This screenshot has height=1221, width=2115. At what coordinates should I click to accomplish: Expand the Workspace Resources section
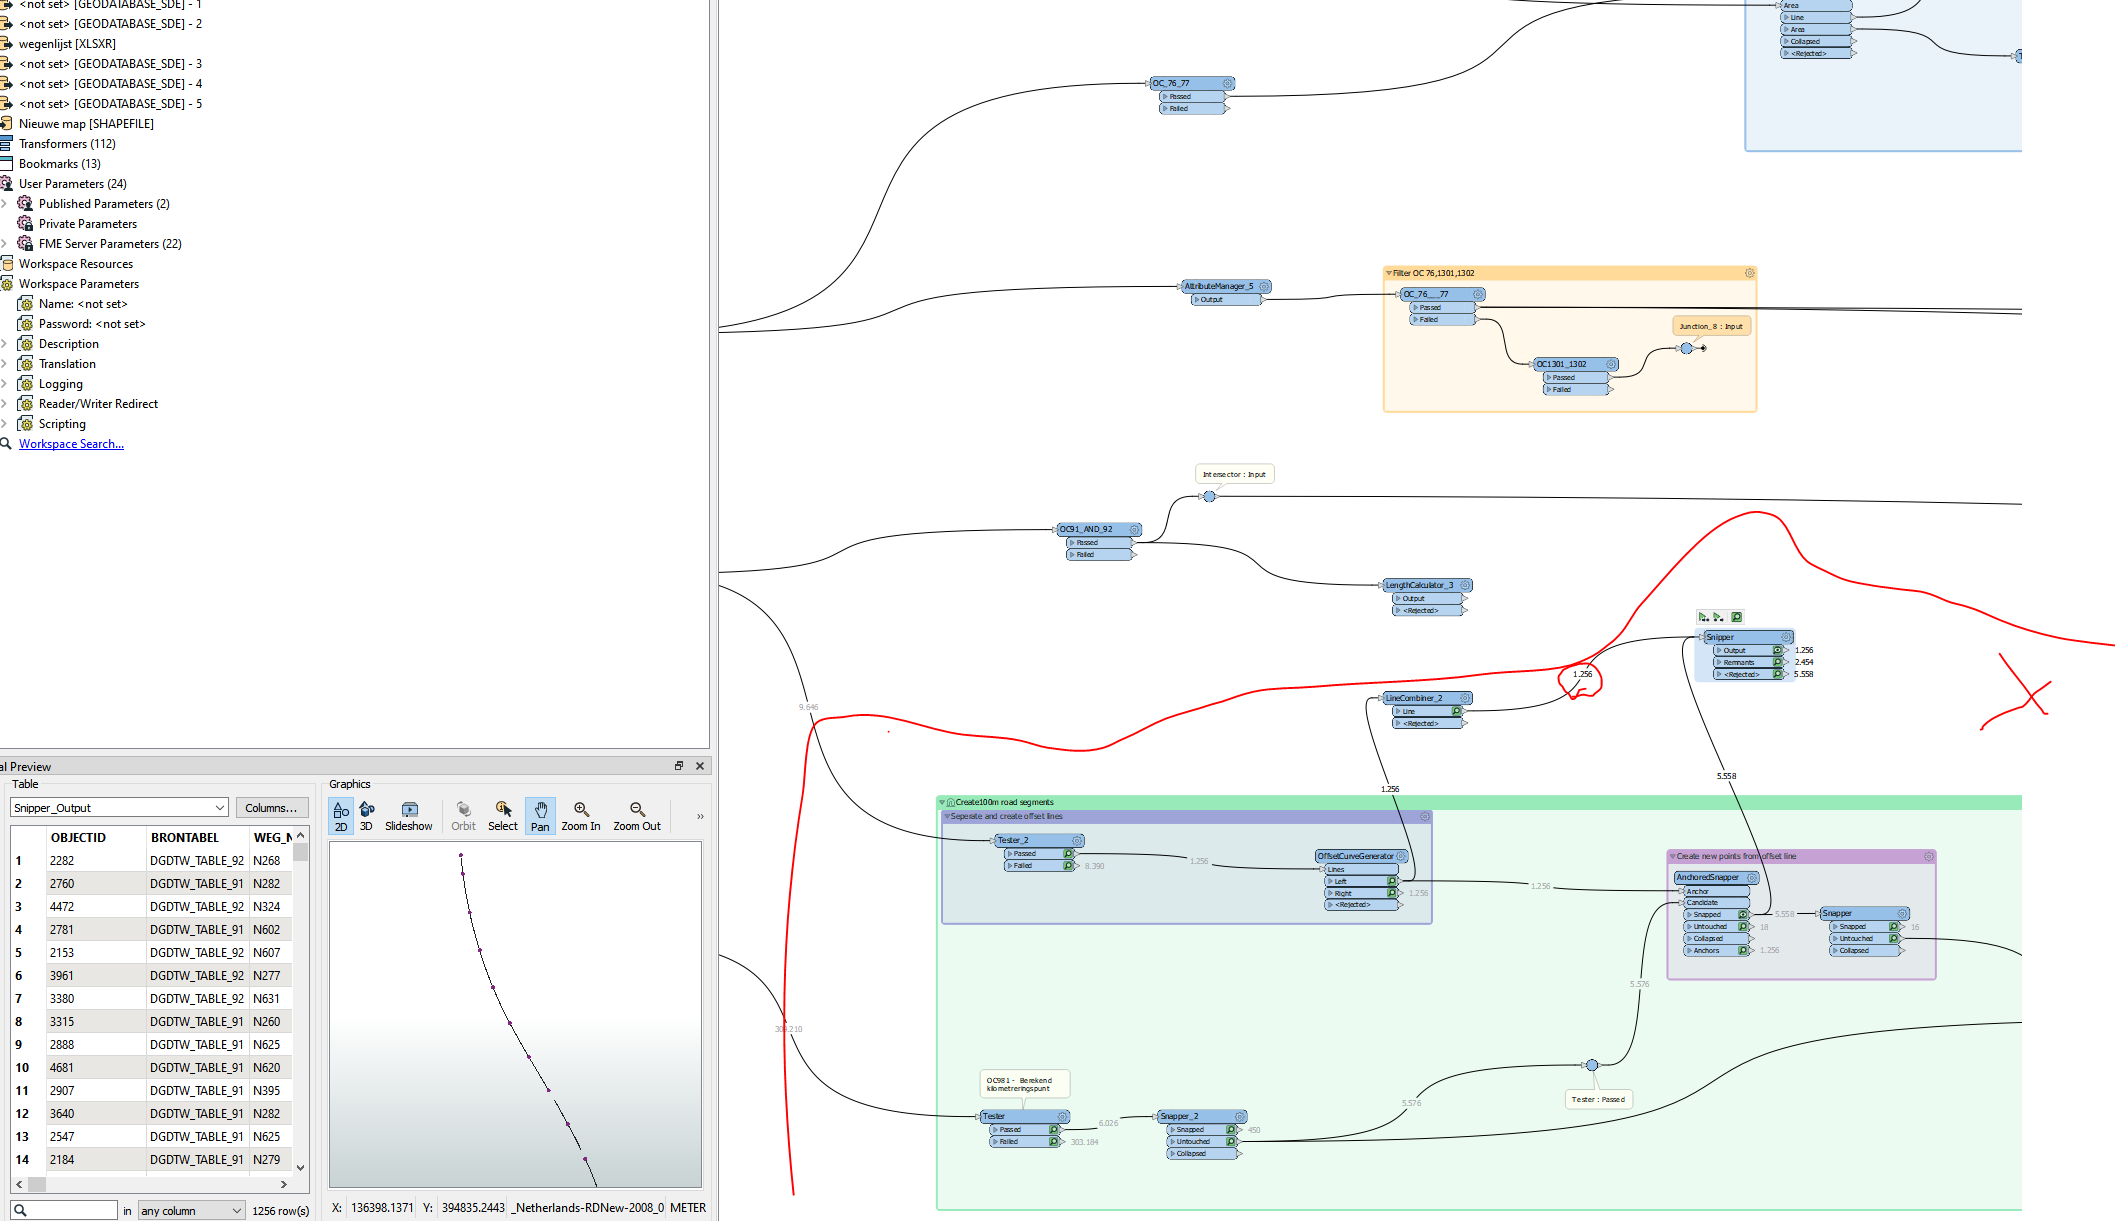coord(76,263)
